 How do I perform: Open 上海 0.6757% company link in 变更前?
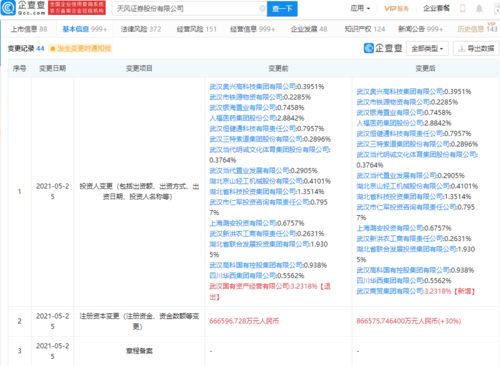tap(243, 223)
